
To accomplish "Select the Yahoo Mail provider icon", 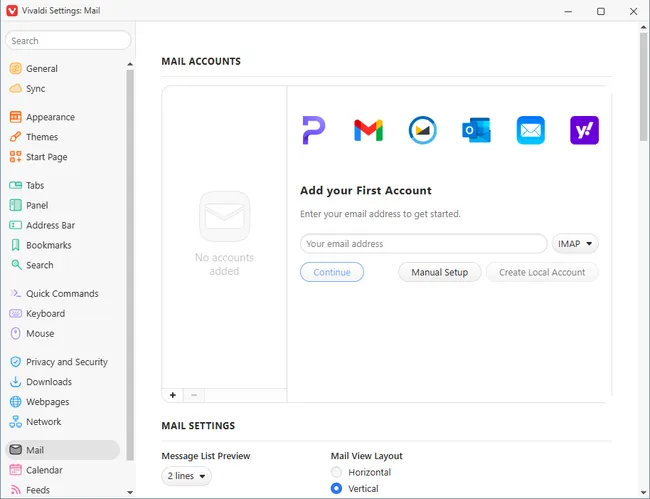I will pyautogui.click(x=584, y=130).
